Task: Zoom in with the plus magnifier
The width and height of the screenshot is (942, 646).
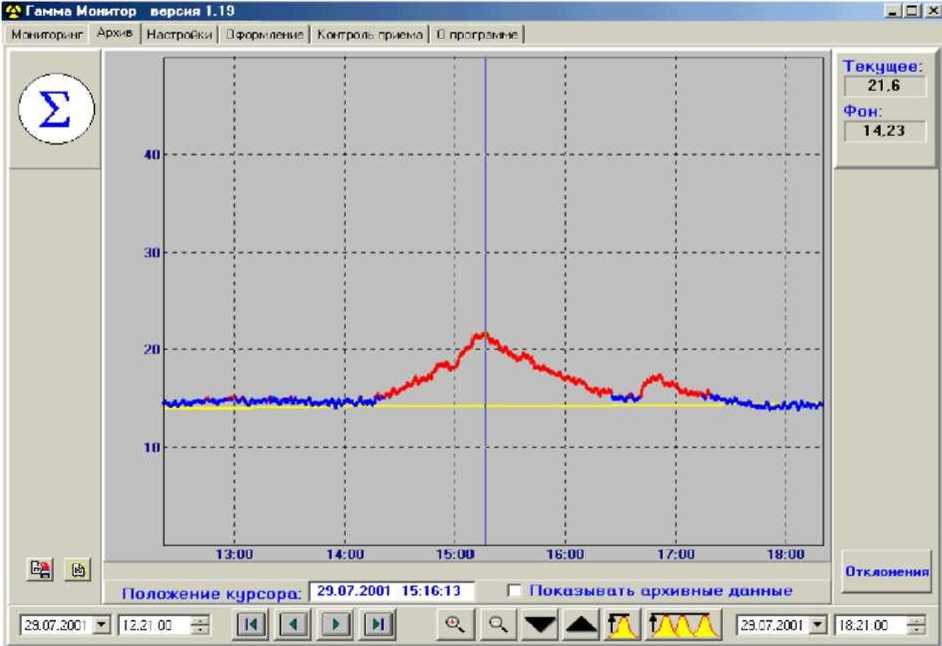Action: click(x=455, y=624)
